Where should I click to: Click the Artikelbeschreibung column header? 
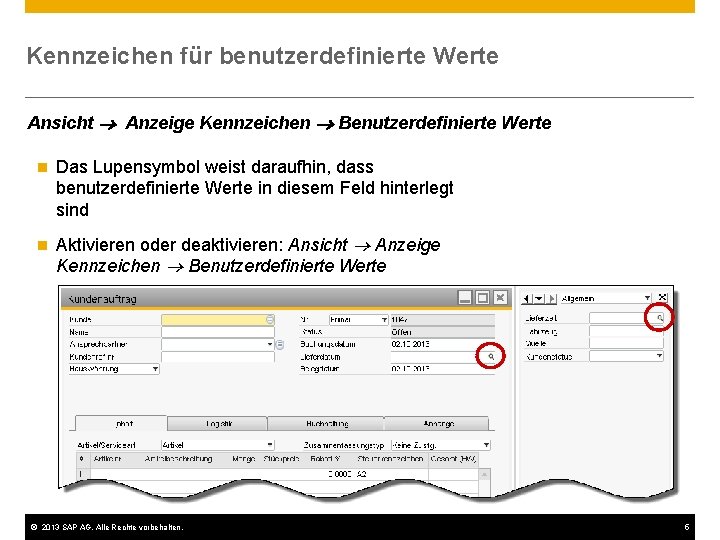[x=178, y=458]
